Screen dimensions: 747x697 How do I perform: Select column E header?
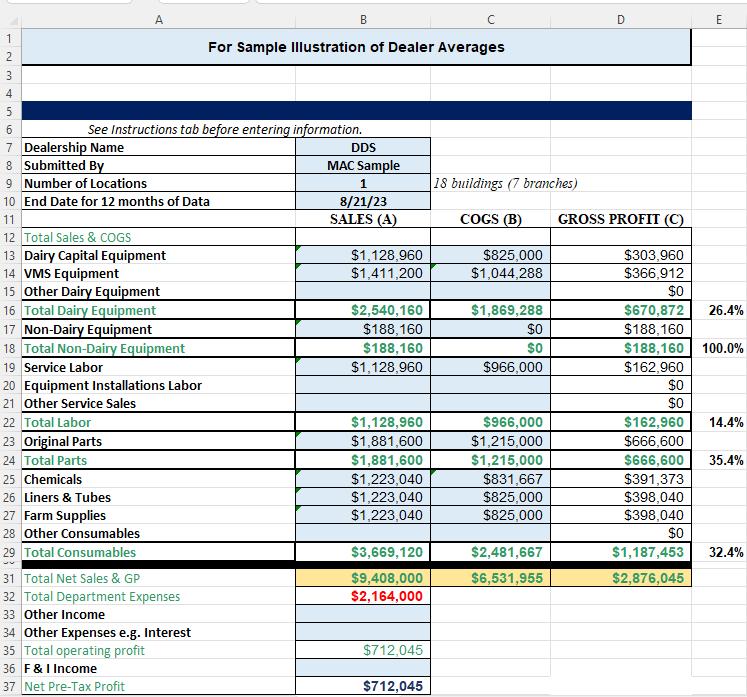click(x=719, y=20)
